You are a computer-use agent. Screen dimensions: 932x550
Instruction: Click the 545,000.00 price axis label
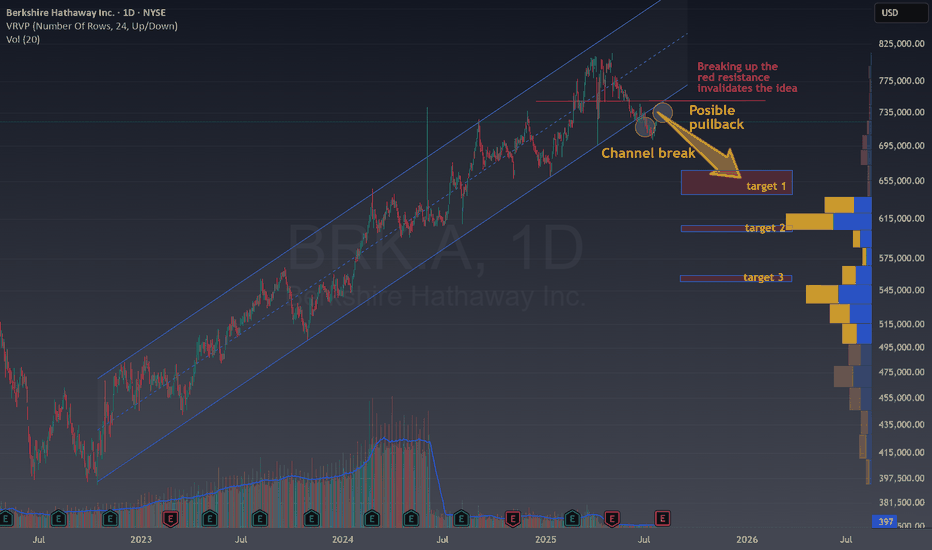point(902,290)
